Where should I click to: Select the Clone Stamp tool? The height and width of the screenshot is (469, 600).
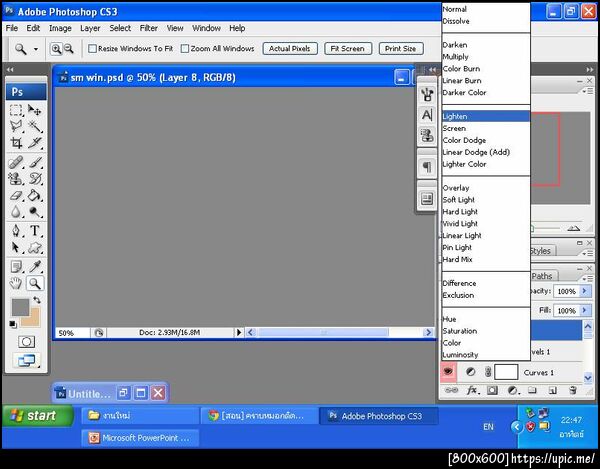(x=16, y=179)
